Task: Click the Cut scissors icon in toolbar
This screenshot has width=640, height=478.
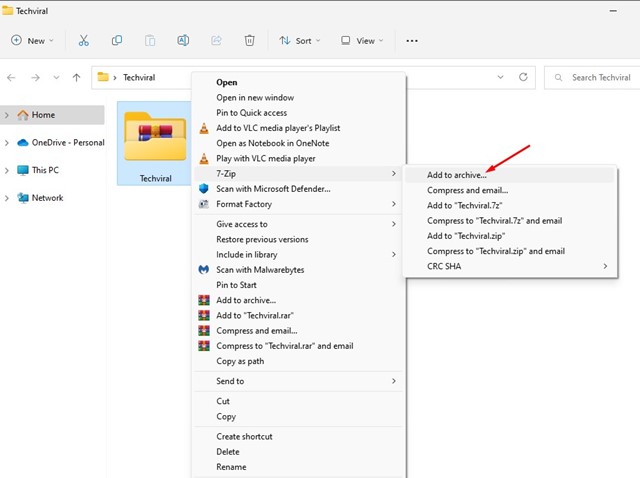Action: tap(84, 41)
